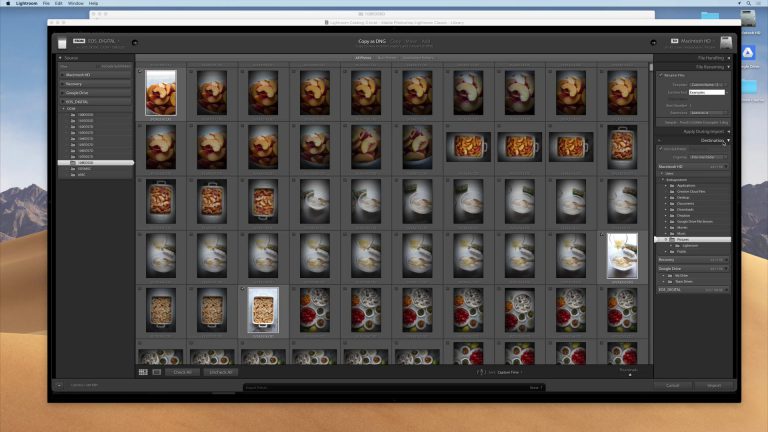Click the Custom Text input field
The image size is (768, 432).
(x=707, y=92)
